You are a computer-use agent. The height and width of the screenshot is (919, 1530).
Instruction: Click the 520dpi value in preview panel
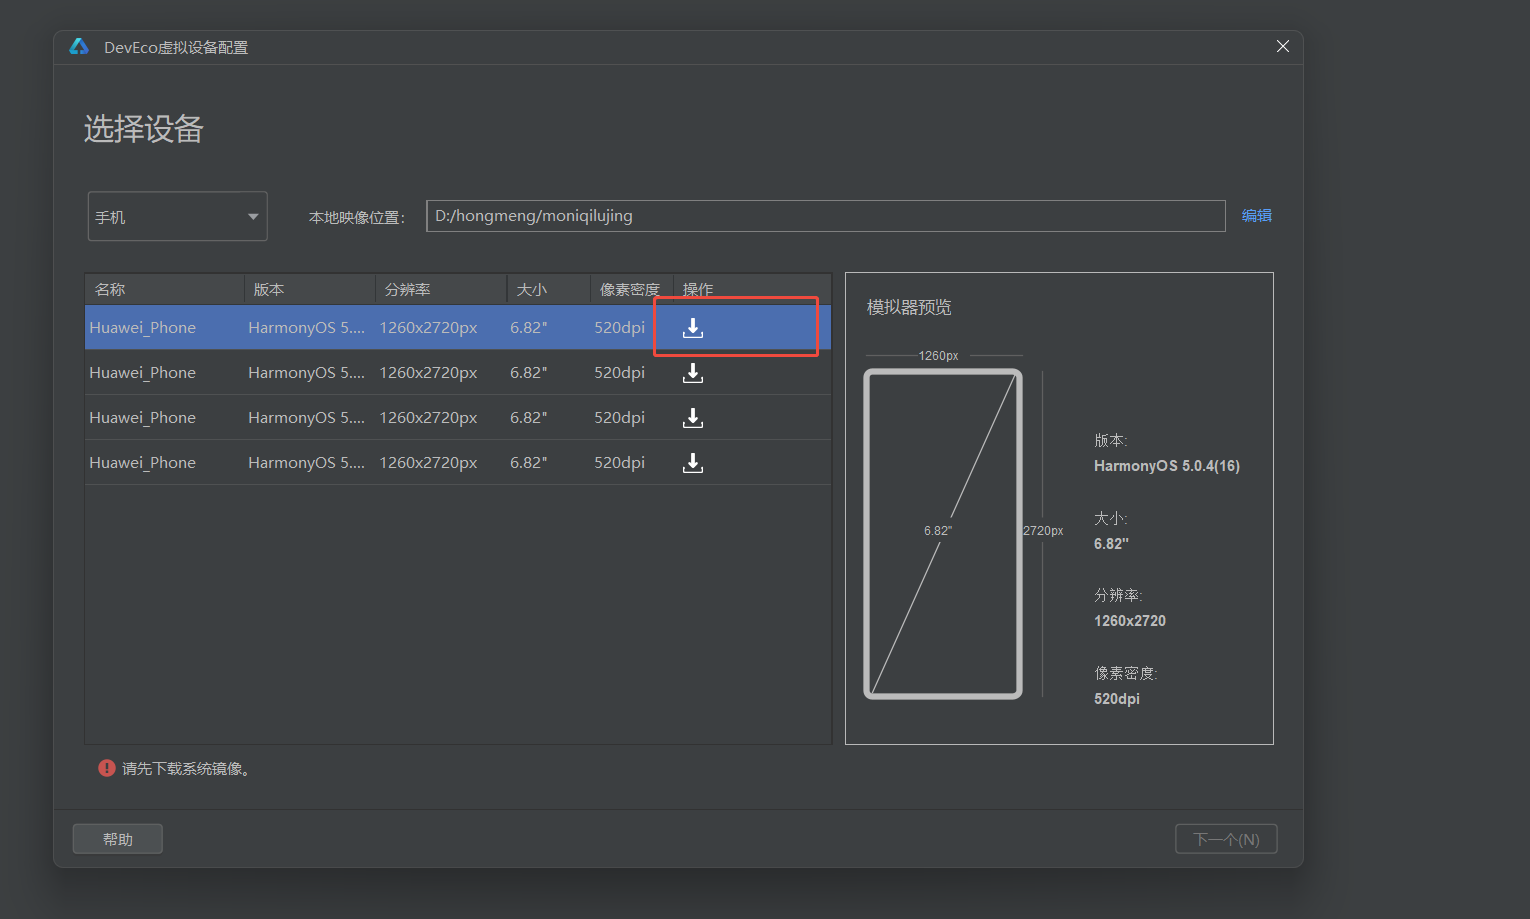[x=1117, y=699]
